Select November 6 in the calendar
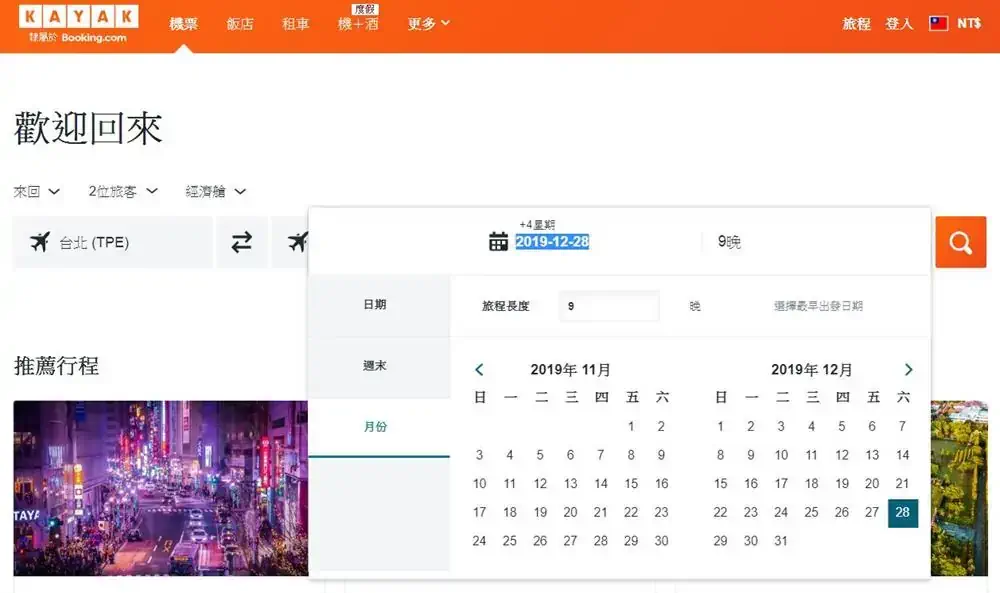The image size is (1000, 593). (x=570, y=455)
